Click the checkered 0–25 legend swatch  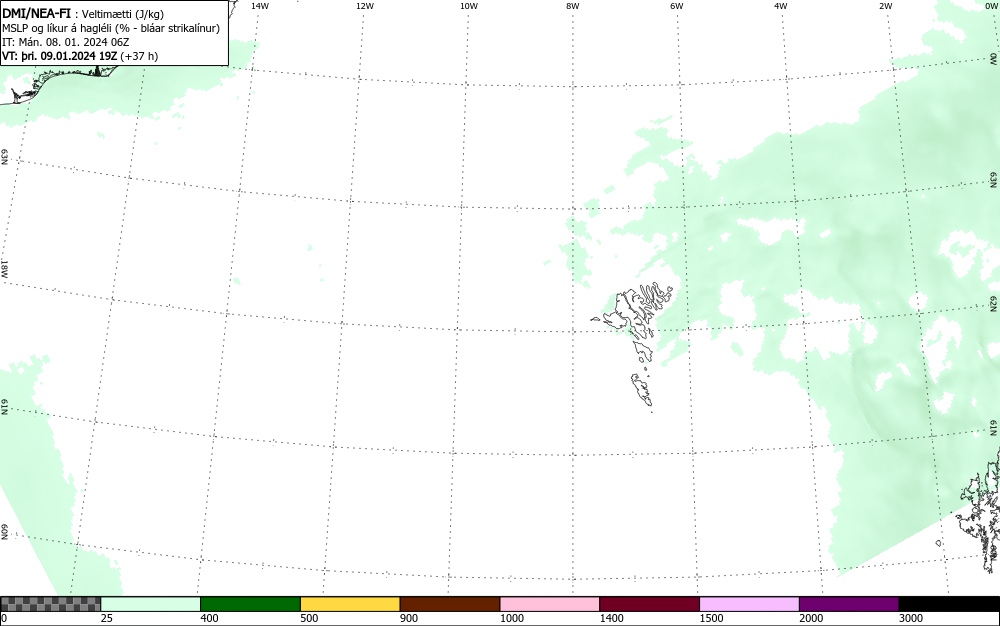pyautogui.click(x=50, y=604)
